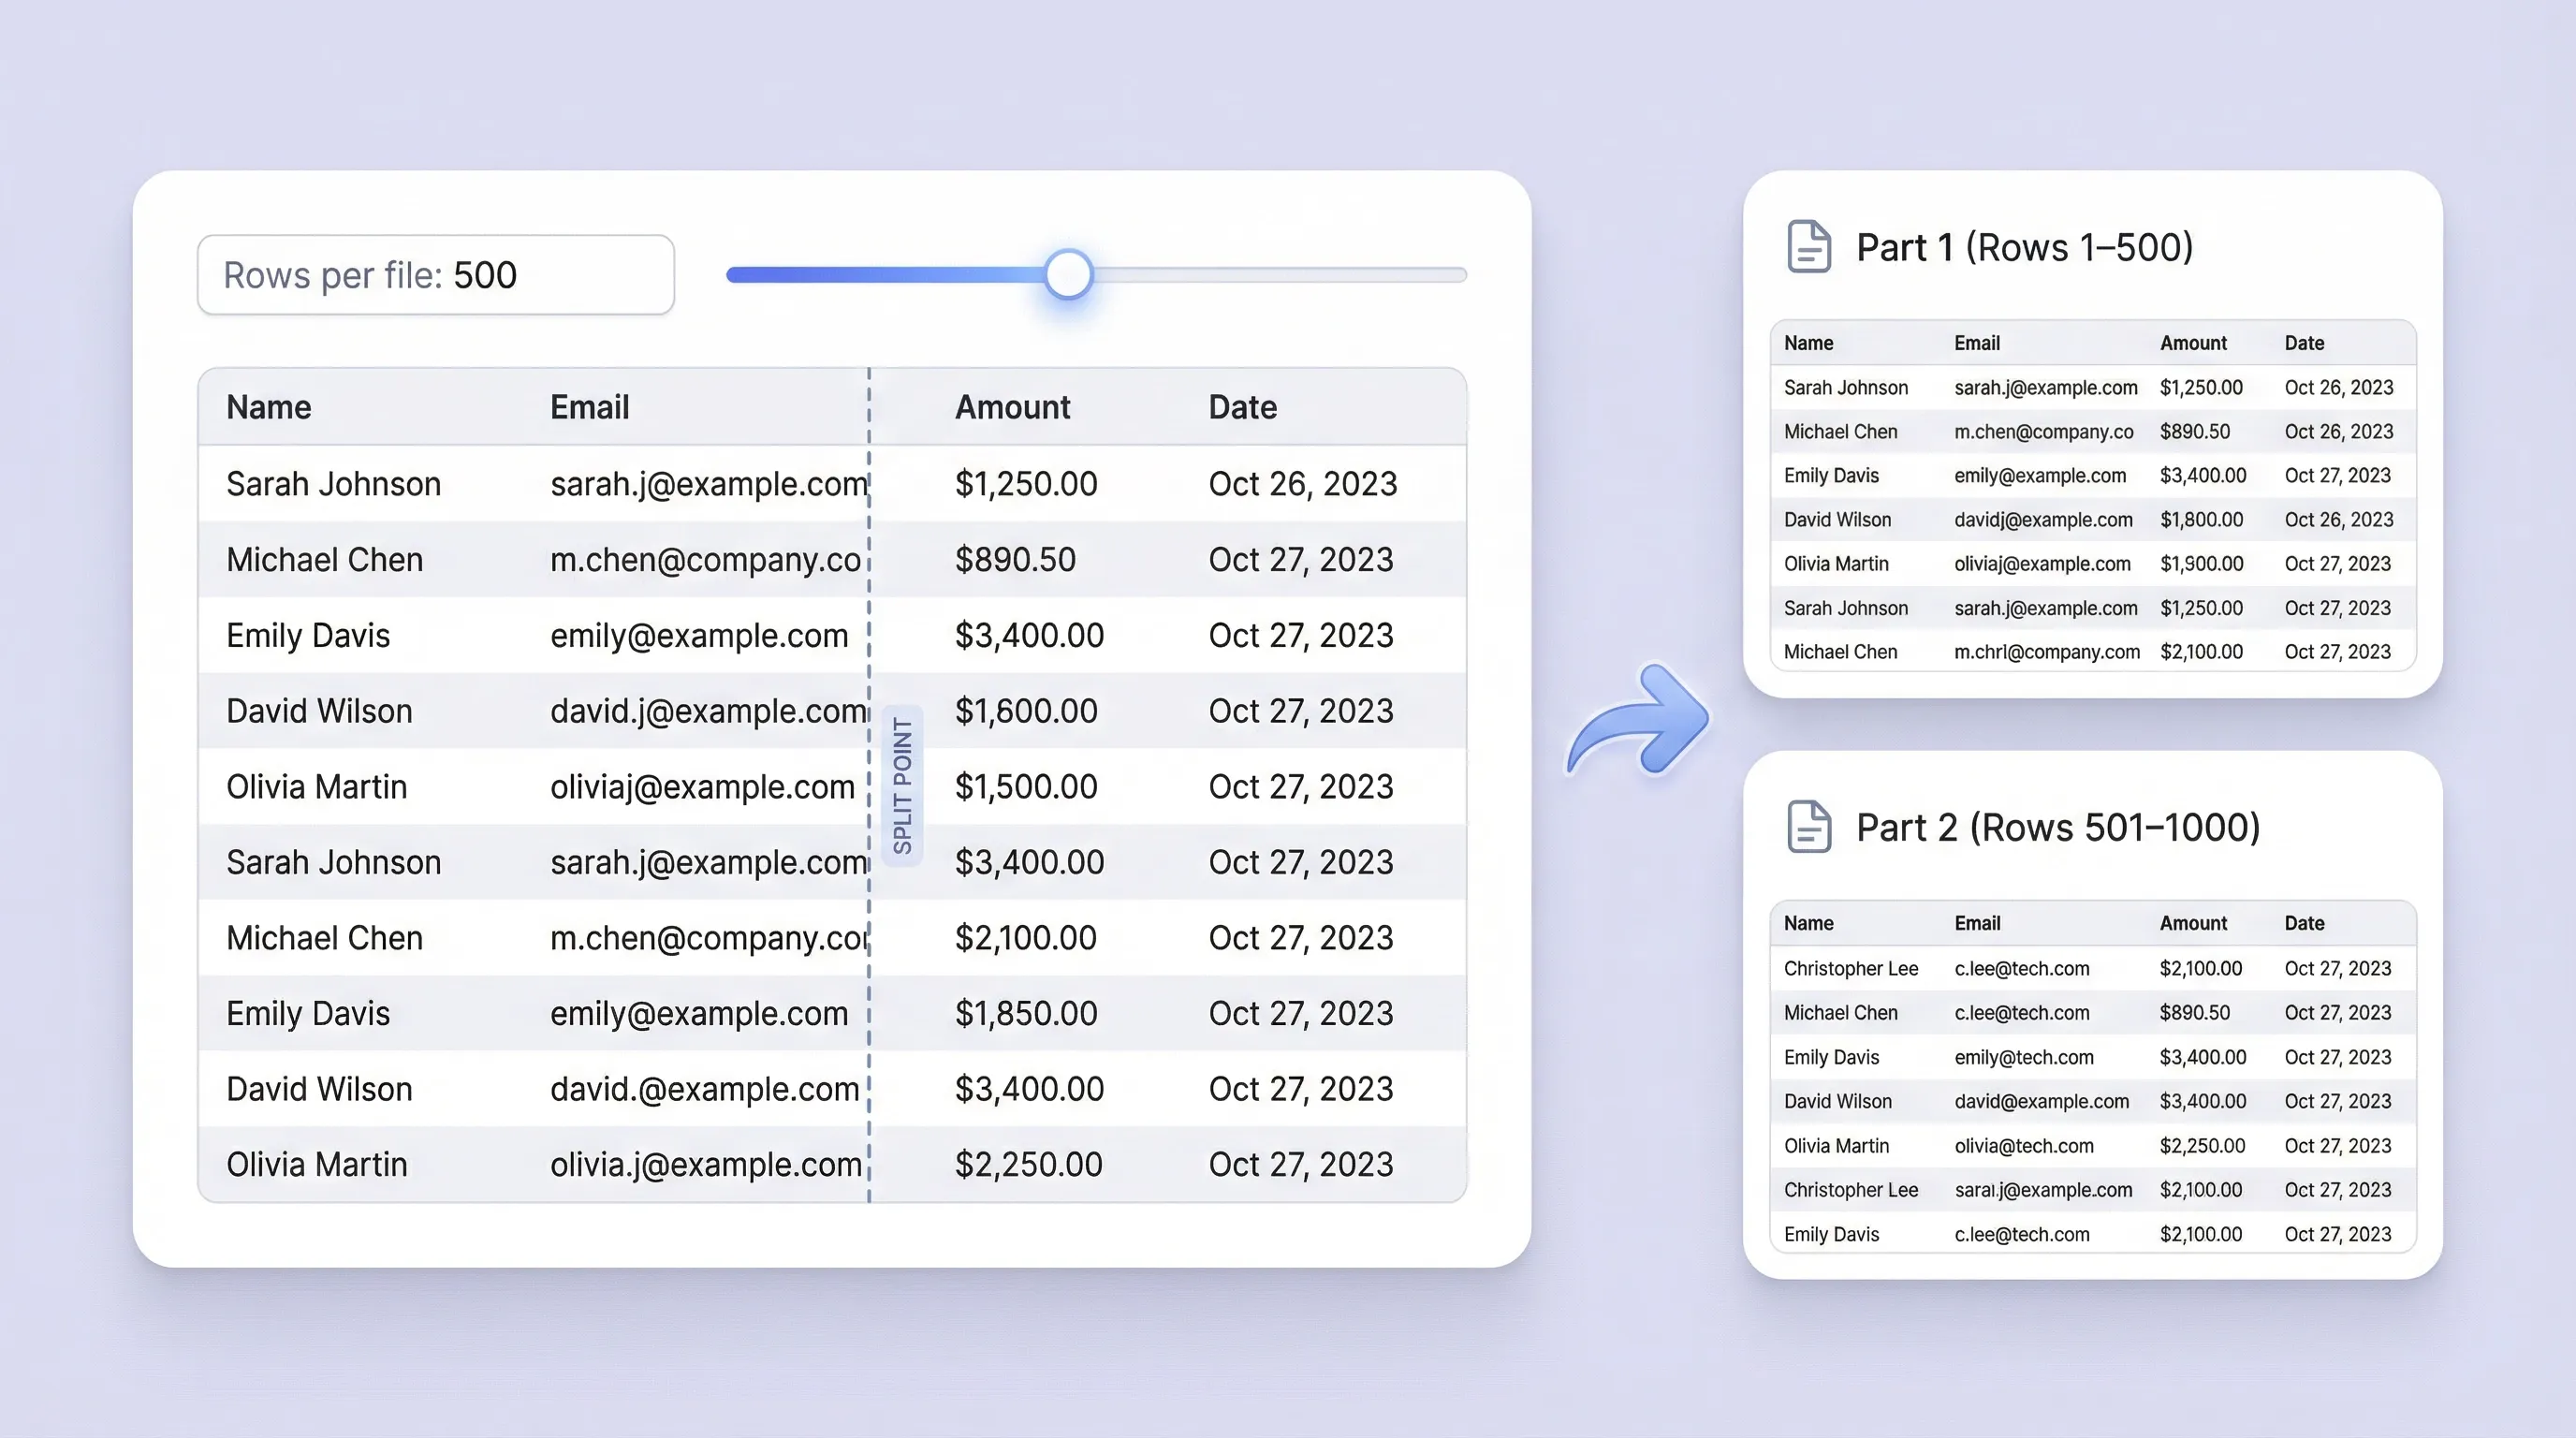The height and width of the screenshot is (1438, 2576).
Task: Click the Part 1 file document icon
Action: (1810, 247)
